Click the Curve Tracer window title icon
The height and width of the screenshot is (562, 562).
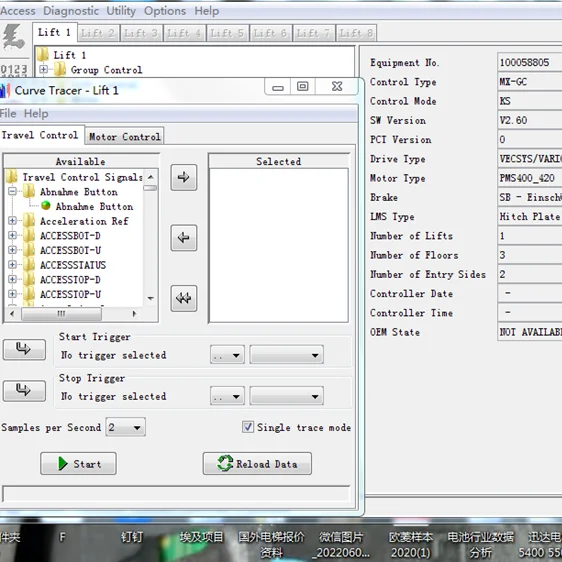[5, 90]
